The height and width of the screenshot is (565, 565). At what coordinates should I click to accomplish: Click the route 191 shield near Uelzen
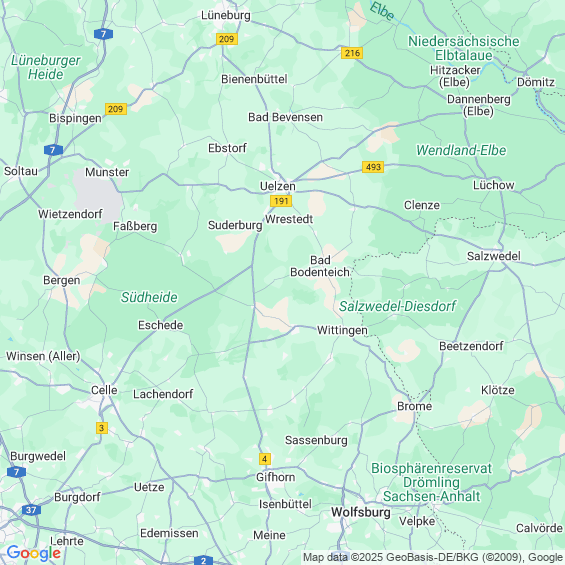pyautogui.click(x=281, y=201)
